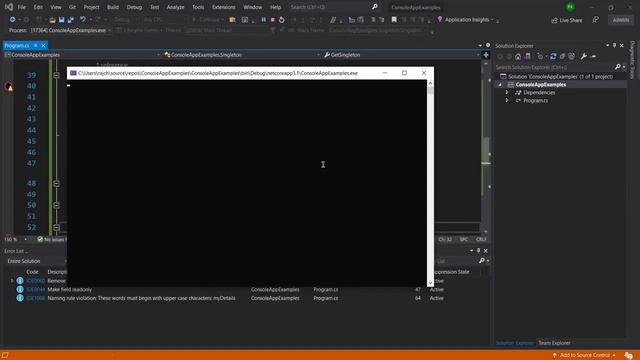This screenshot has width=640, height=360.
Task: Click the Restart debugging icon
Action: point(282,20)
